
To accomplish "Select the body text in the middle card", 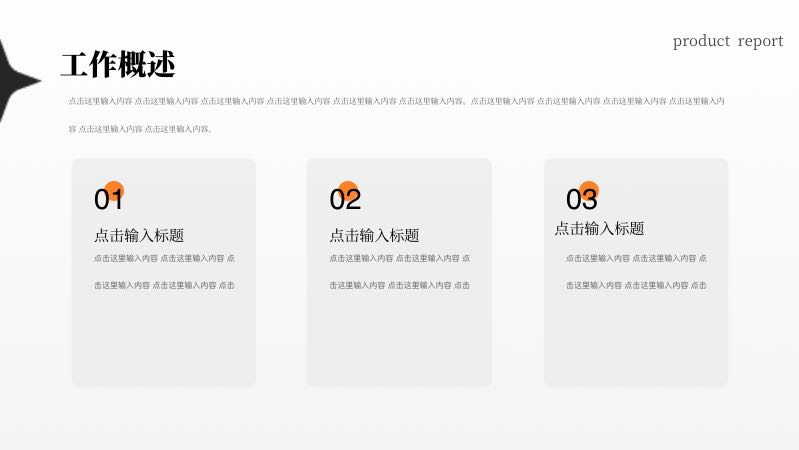I will click(x=399, y=271).
